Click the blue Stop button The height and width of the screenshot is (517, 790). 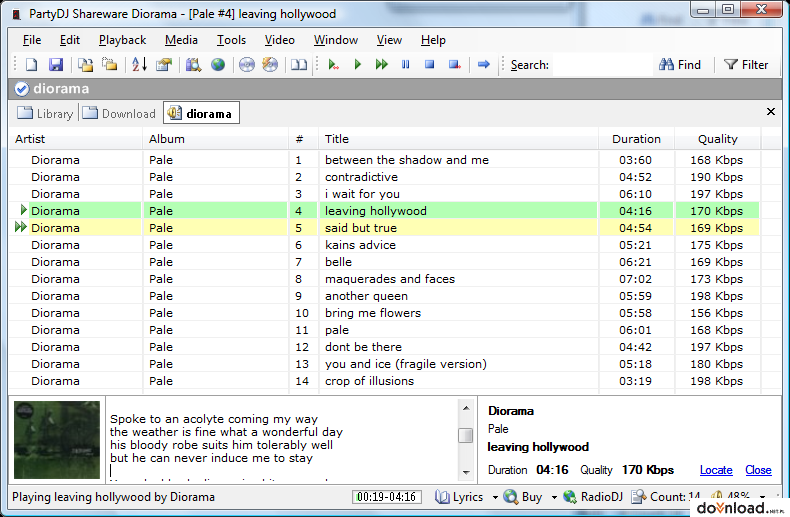tap(429, 64)
